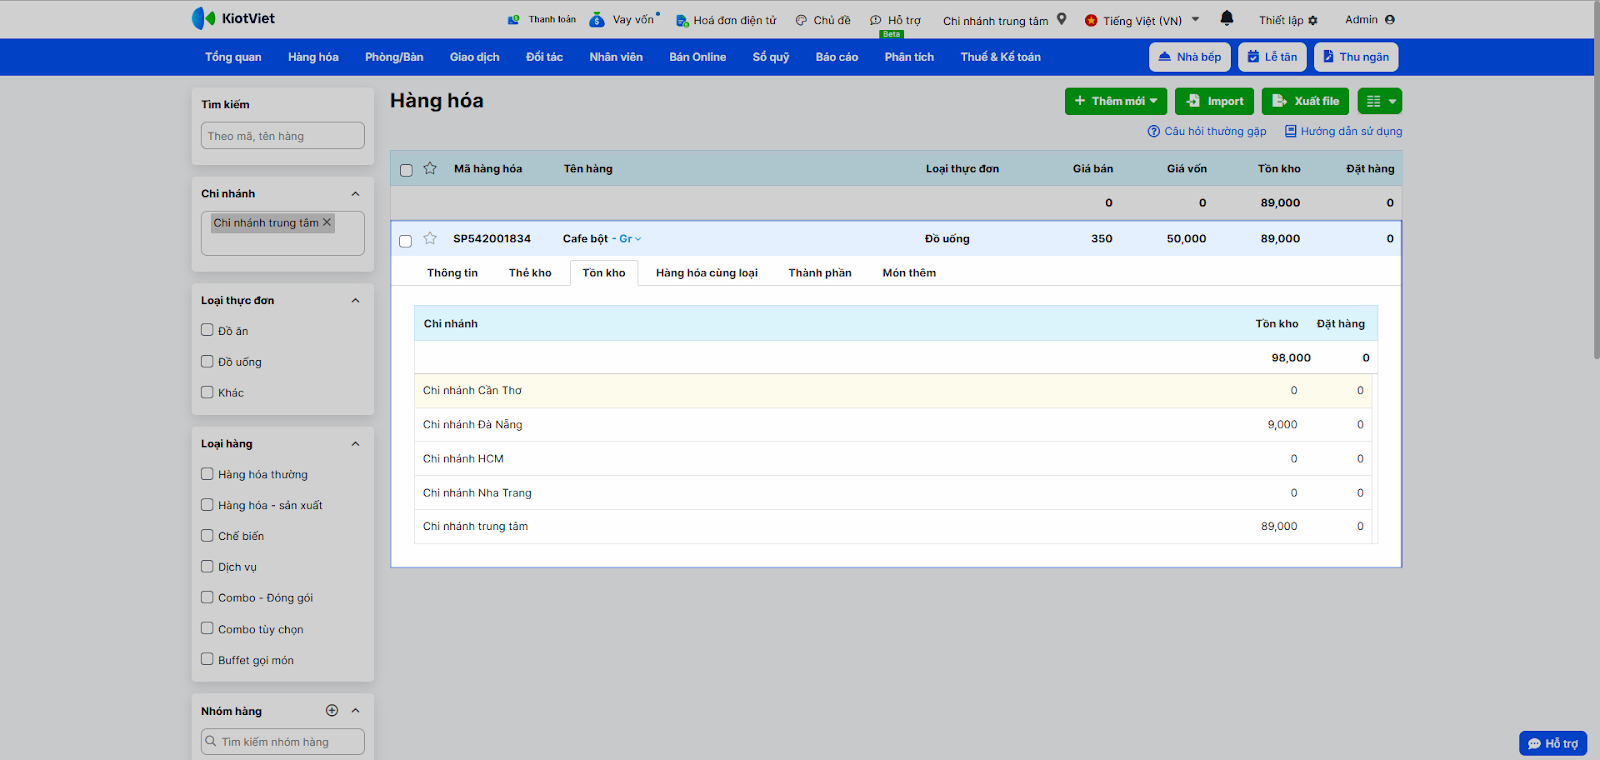
Task: Open the Tổng quan menu
Action: click(x=233, y=57)
